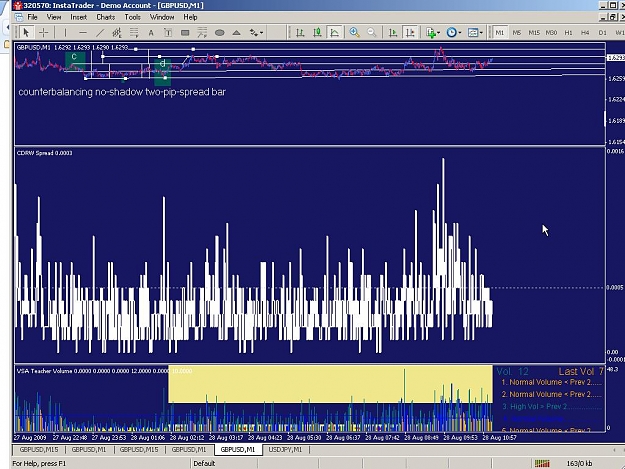The width and height of the screenshot is (625, 469).
Task: Open the arrows objects dropdown
Action: (256, 33)
